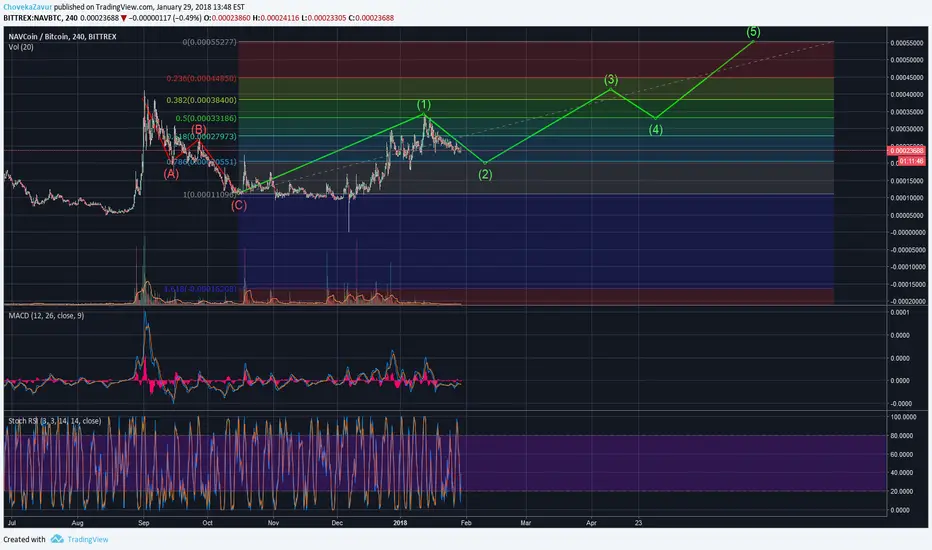
Task: Click the Vol (20) indicator label
Action: (x=21, y=47)
